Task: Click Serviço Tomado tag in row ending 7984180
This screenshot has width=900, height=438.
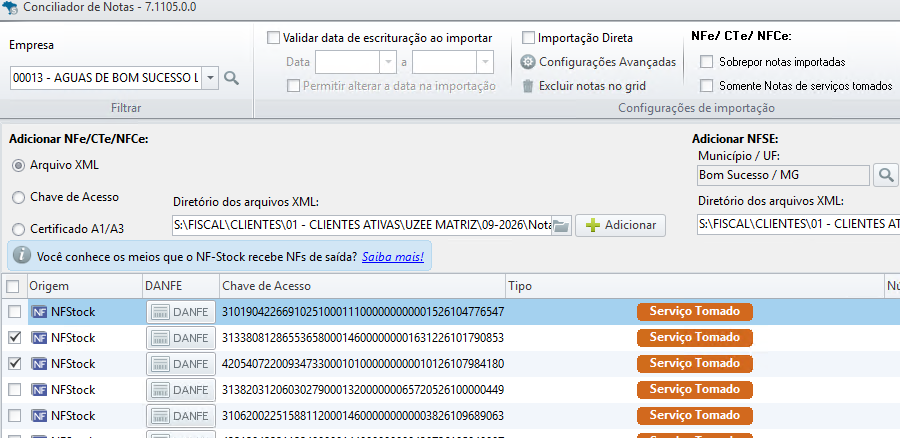Action: [x=695, y=363]
